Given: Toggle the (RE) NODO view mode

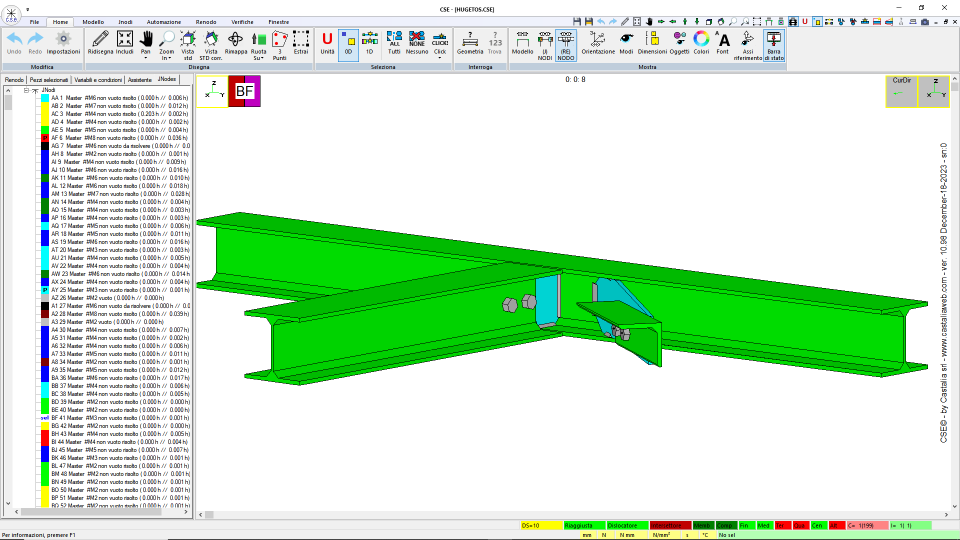Looking at the screenshot, I should (566, 45).
